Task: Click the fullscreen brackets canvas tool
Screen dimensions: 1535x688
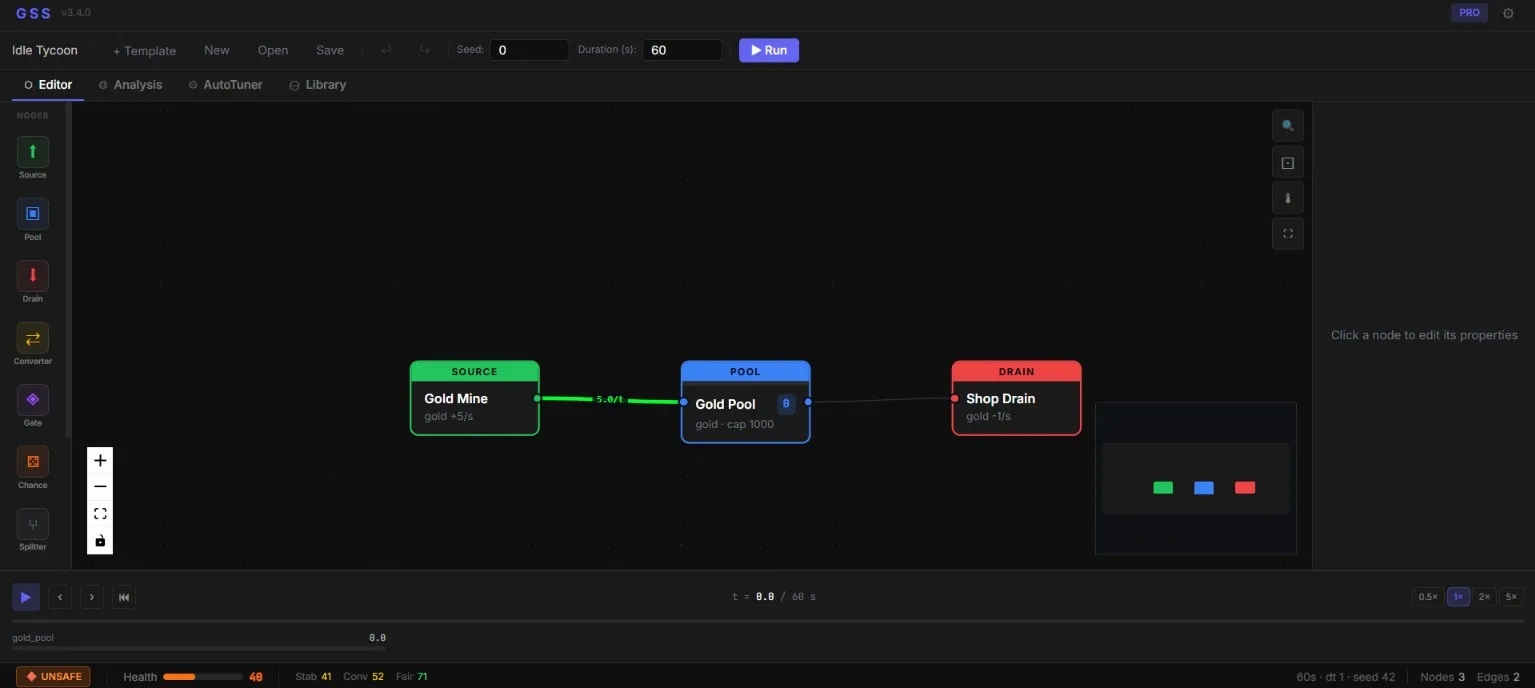Action: pyautogui.click(x=1288, y=234)
